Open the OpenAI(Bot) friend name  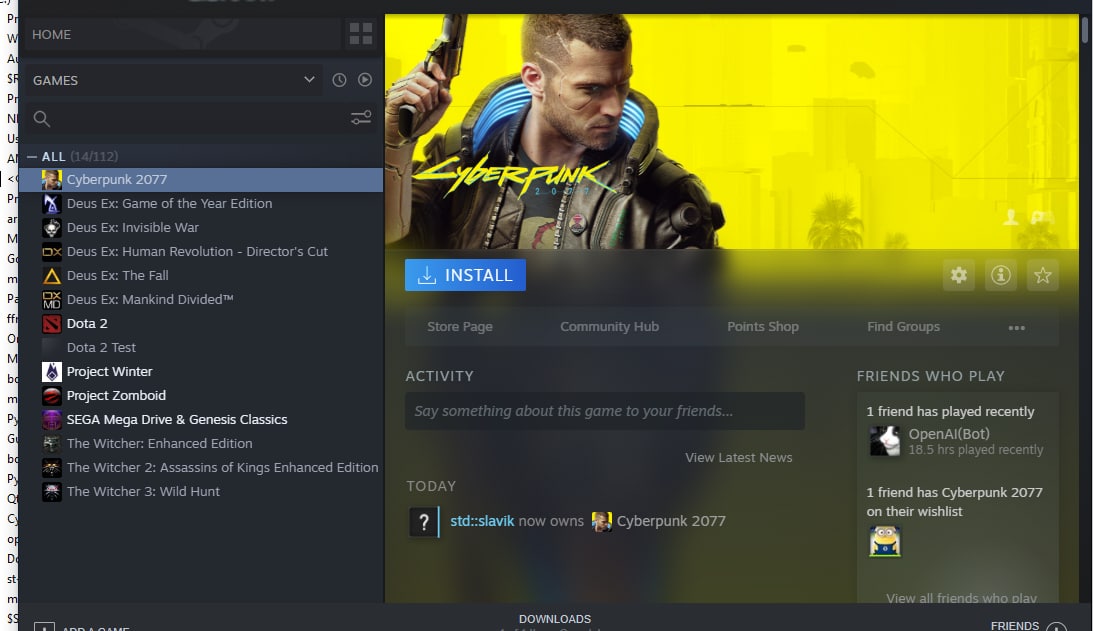tap(949, 434)
